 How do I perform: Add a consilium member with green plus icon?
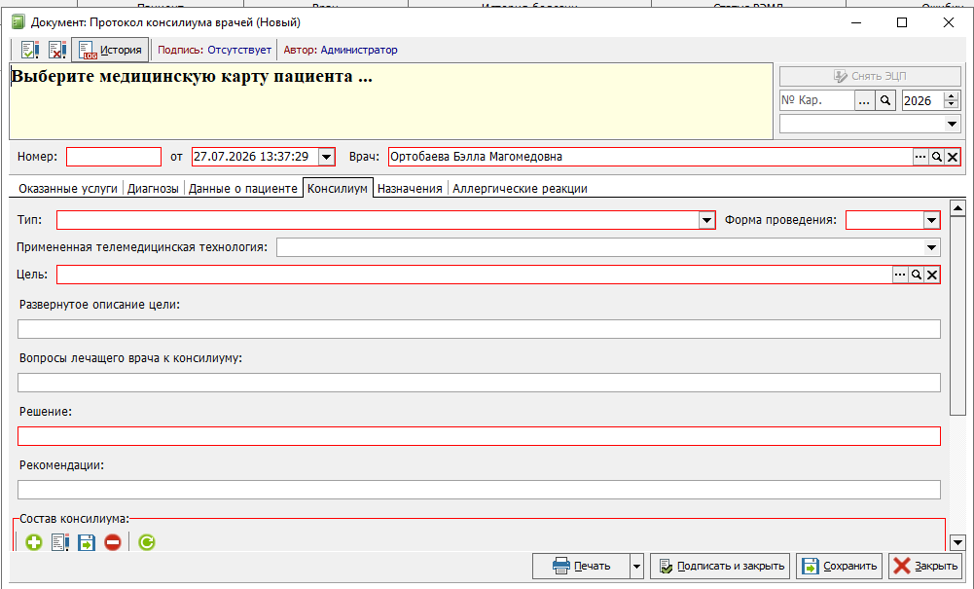pos(34,542)
